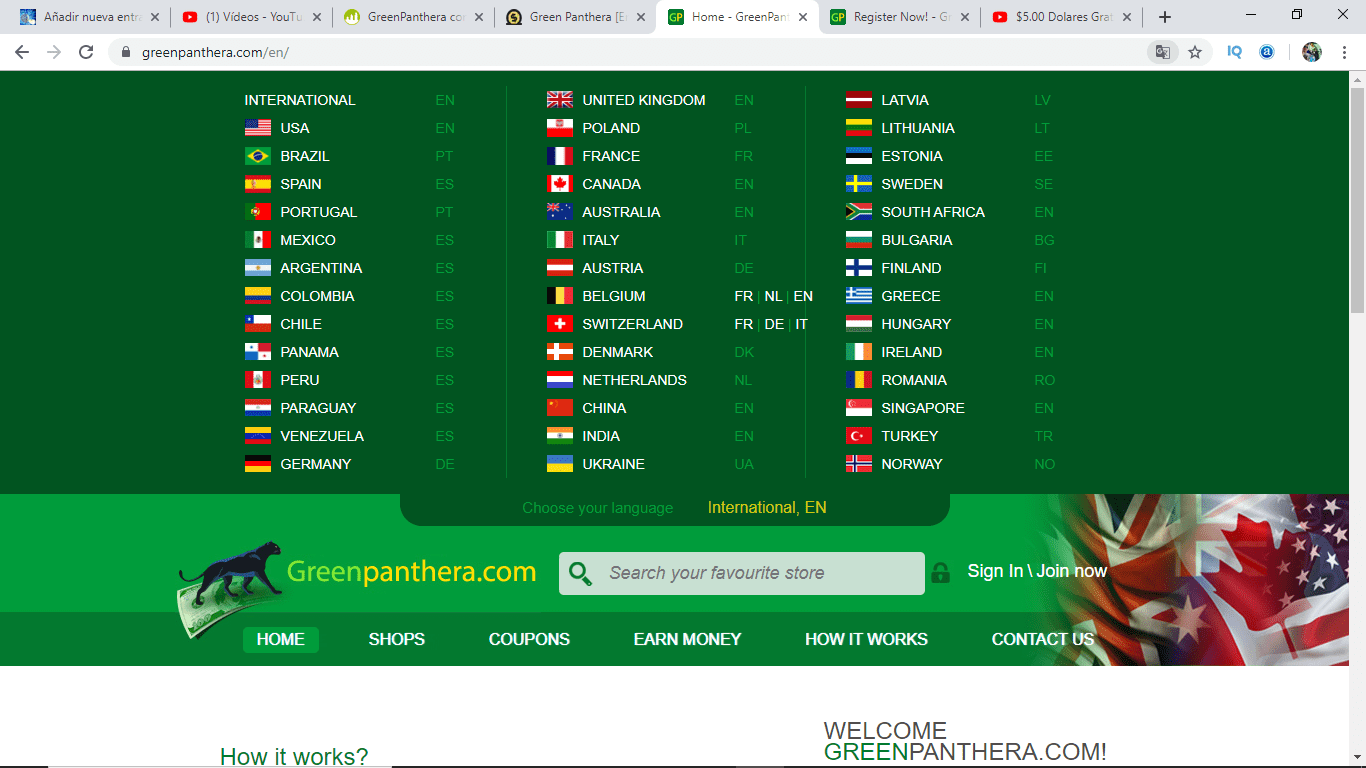This screenshot has height=768, width=1366.
Task: Open How It Works navigation item
Action: [866, 640]
